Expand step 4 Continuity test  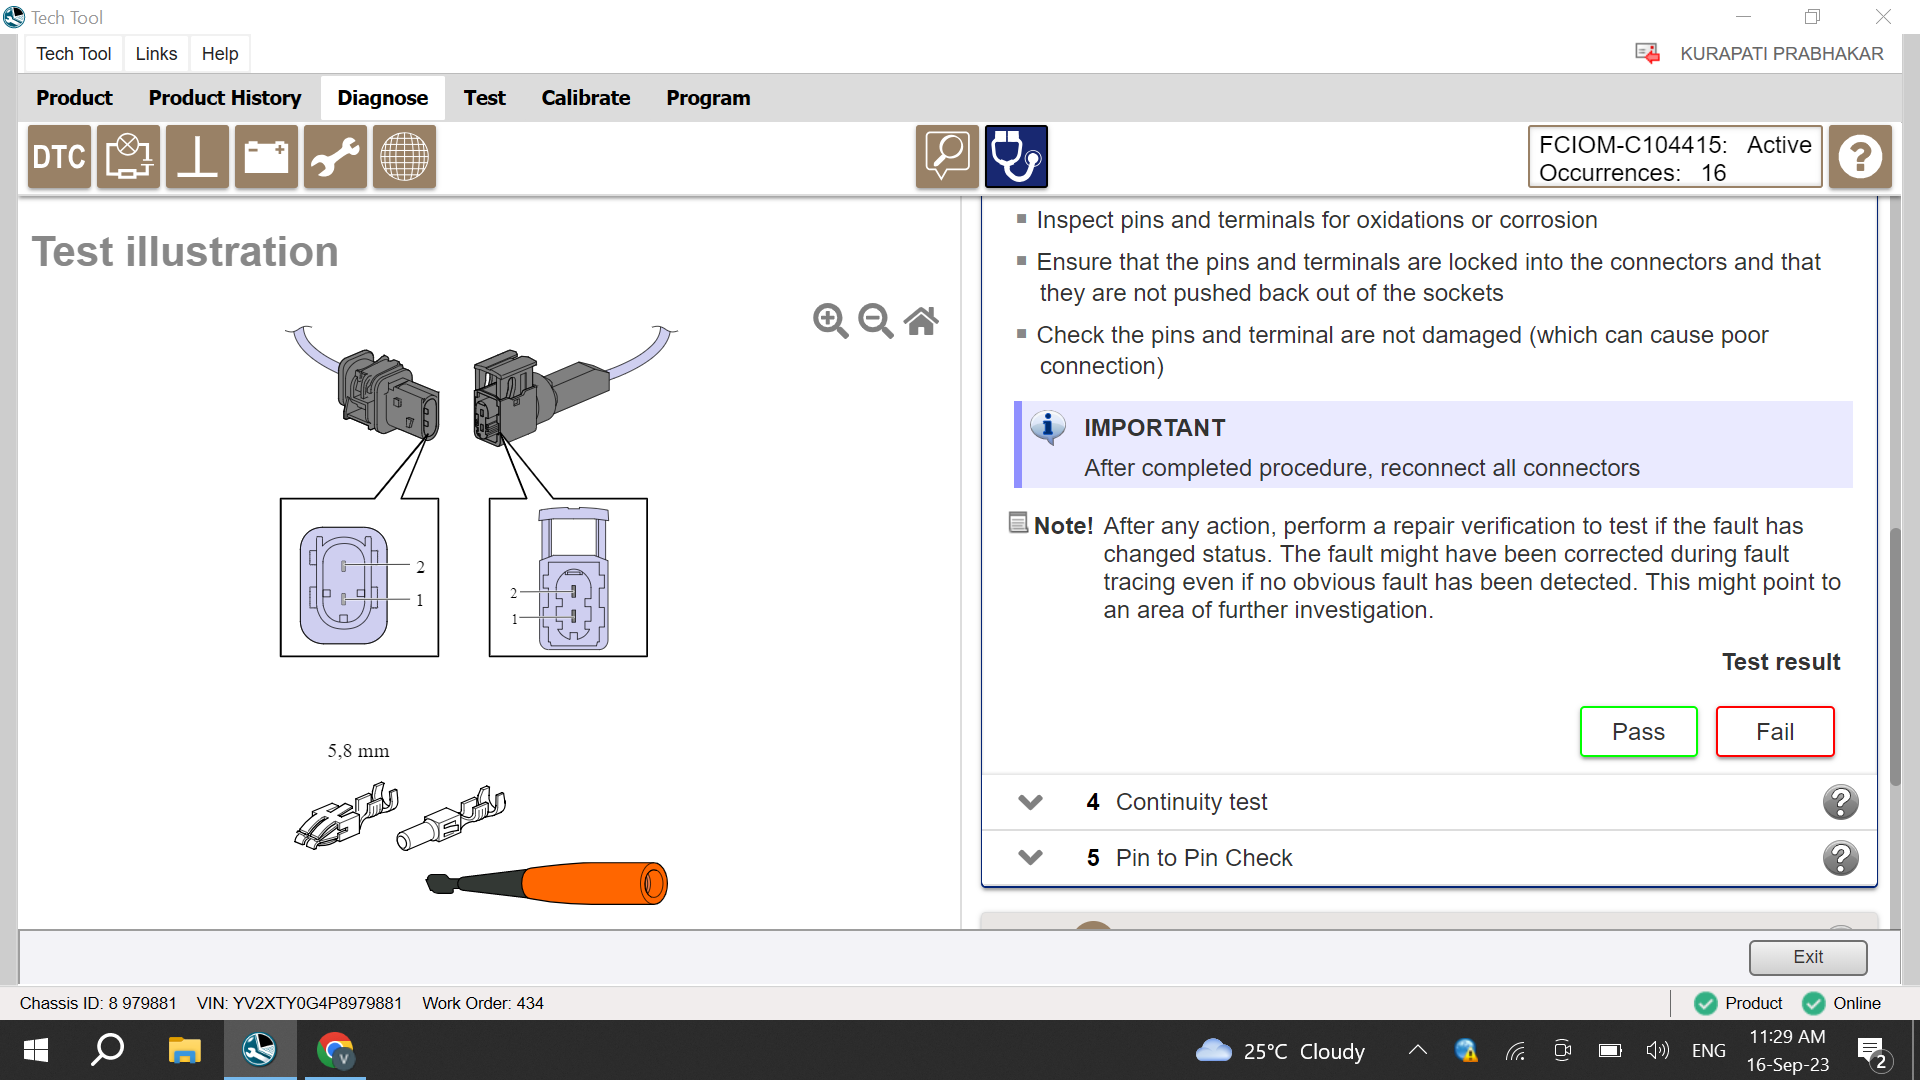[1030, 802]
